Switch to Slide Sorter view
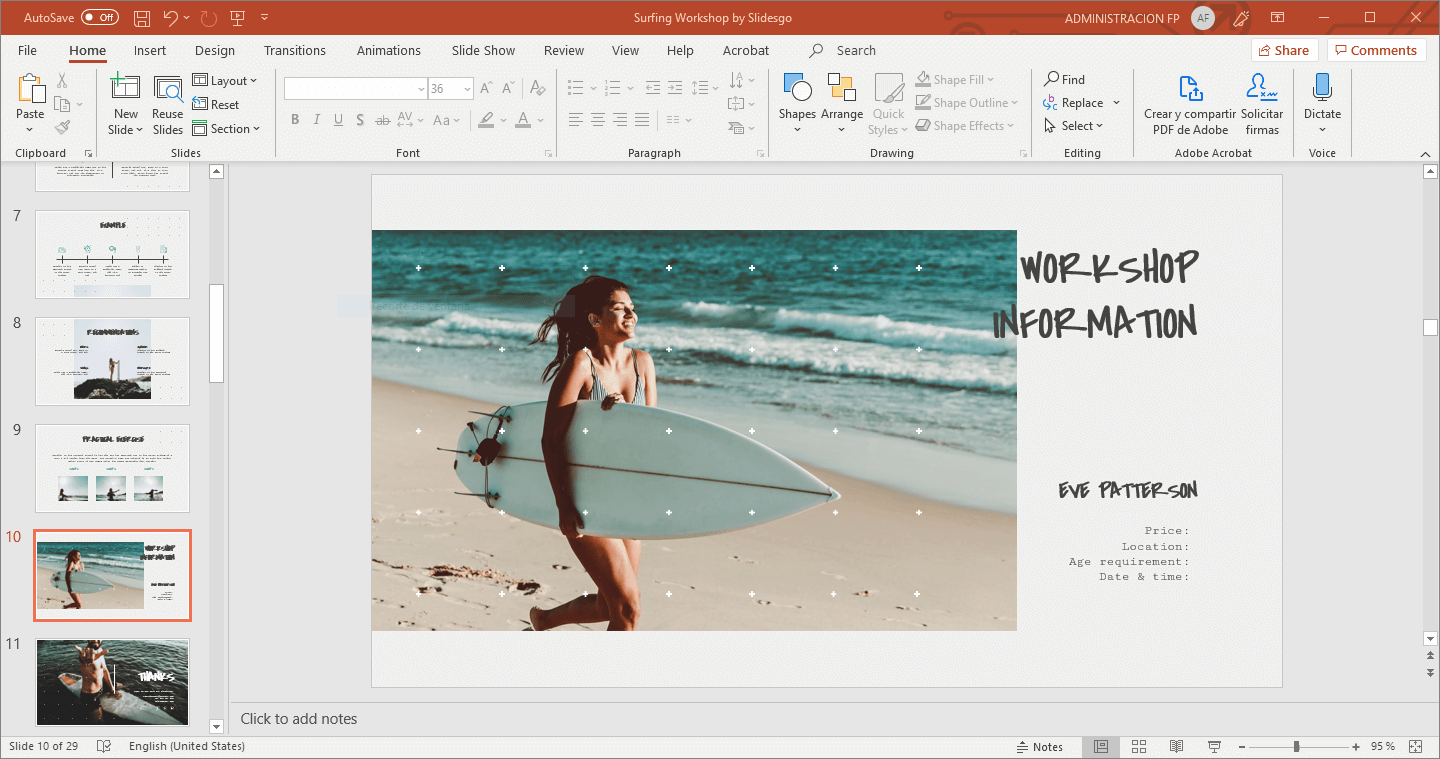 point(1139,747)
